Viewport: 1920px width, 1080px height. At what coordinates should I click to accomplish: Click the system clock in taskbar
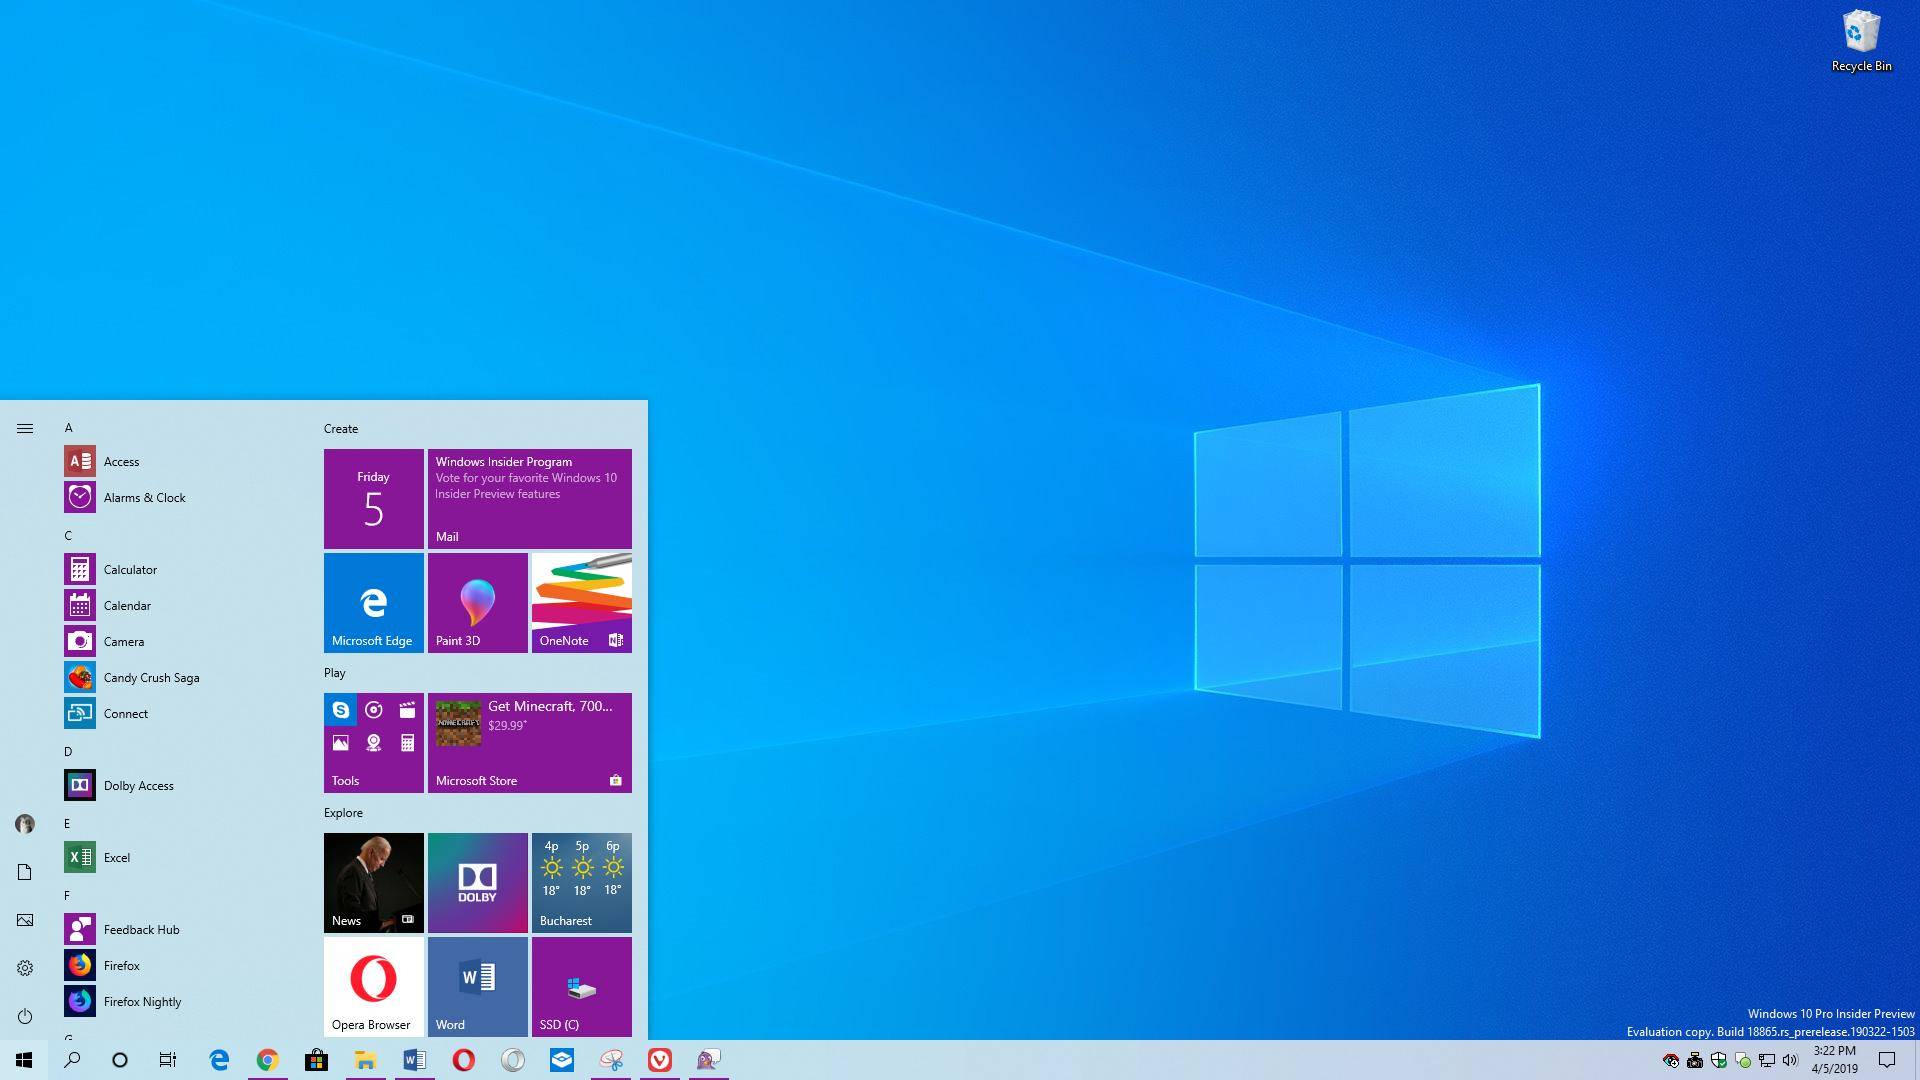point(1836,1059)
